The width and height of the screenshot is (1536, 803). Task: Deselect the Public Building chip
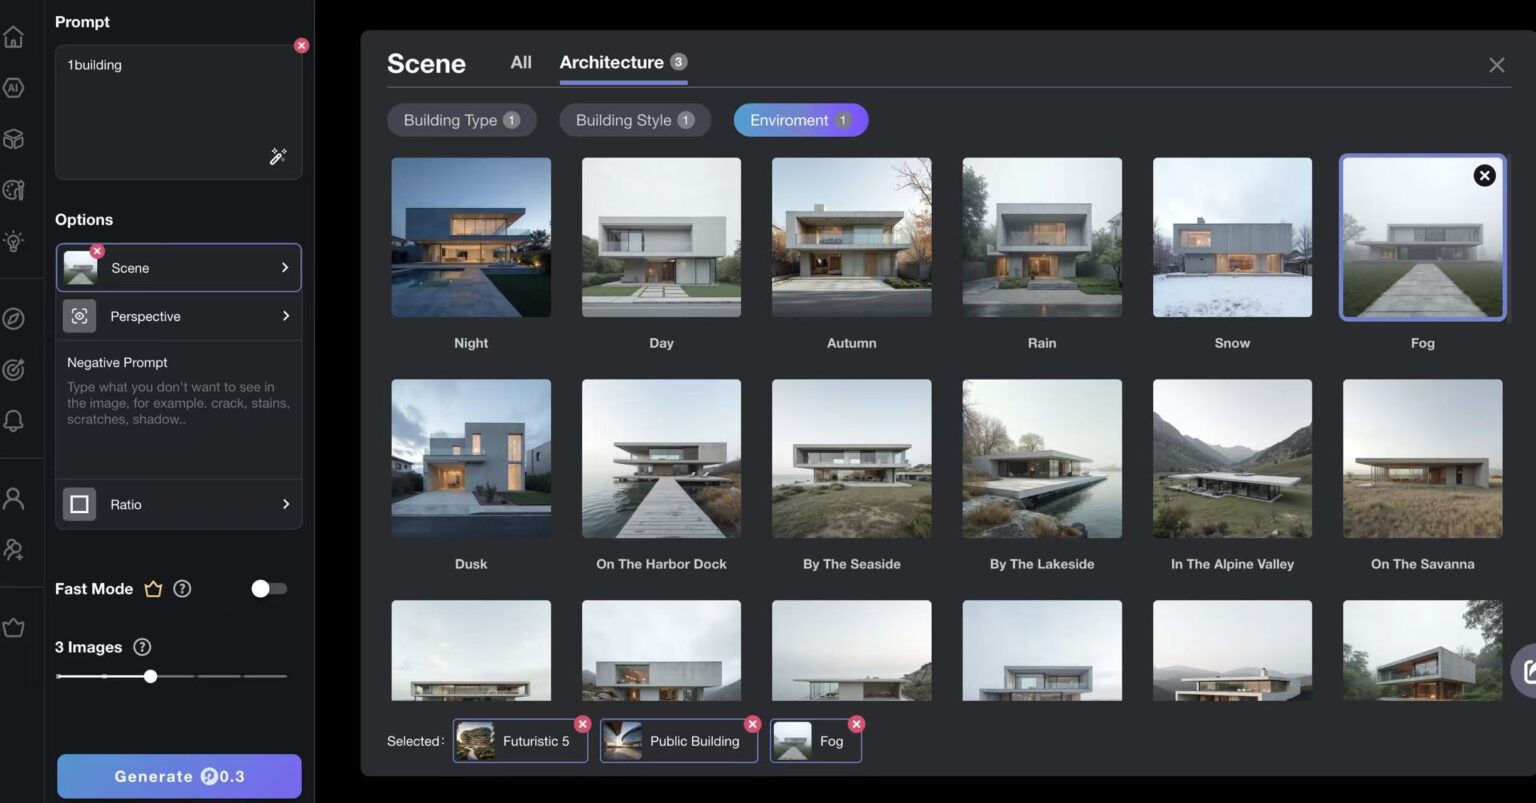point(752,723)
